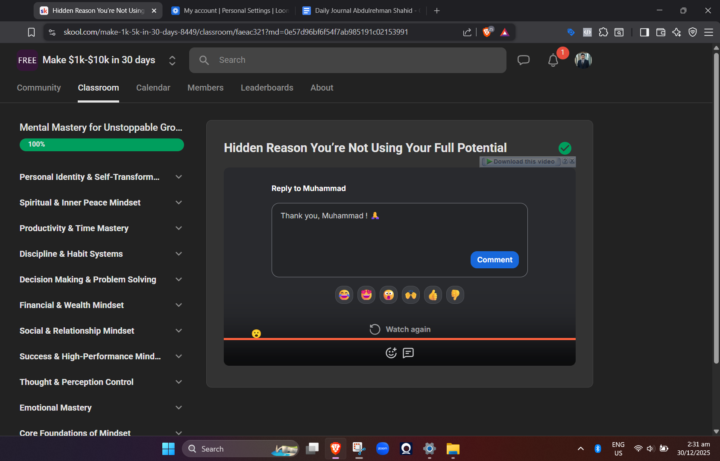Image resolution: width=720 pixels, height=461 pixels.
Task: Open the notifications bell
Action: [553, 61]
